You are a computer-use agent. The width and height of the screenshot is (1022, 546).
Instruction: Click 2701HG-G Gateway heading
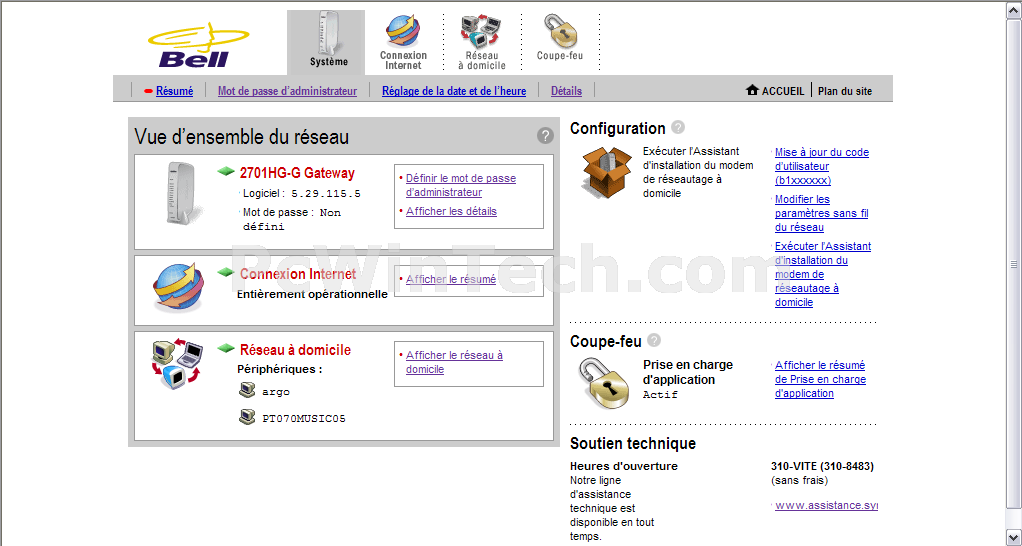297,173
